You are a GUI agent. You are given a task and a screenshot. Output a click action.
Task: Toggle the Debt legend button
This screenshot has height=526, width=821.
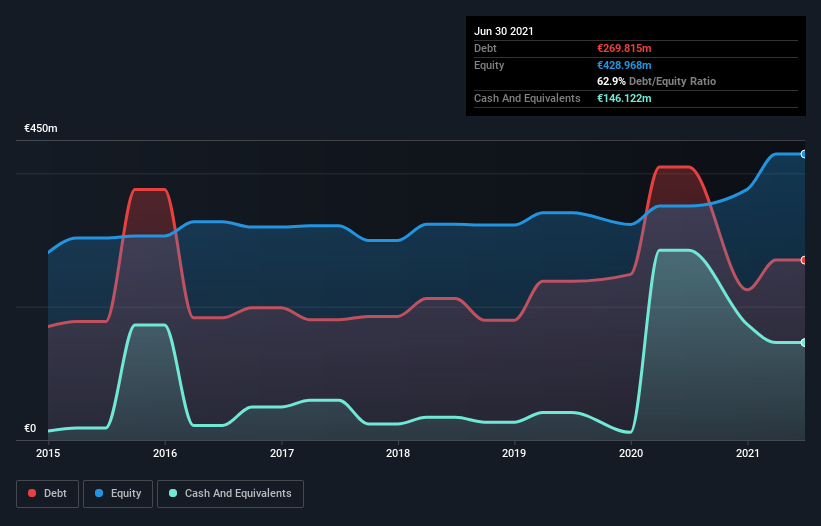pos(48,494)
